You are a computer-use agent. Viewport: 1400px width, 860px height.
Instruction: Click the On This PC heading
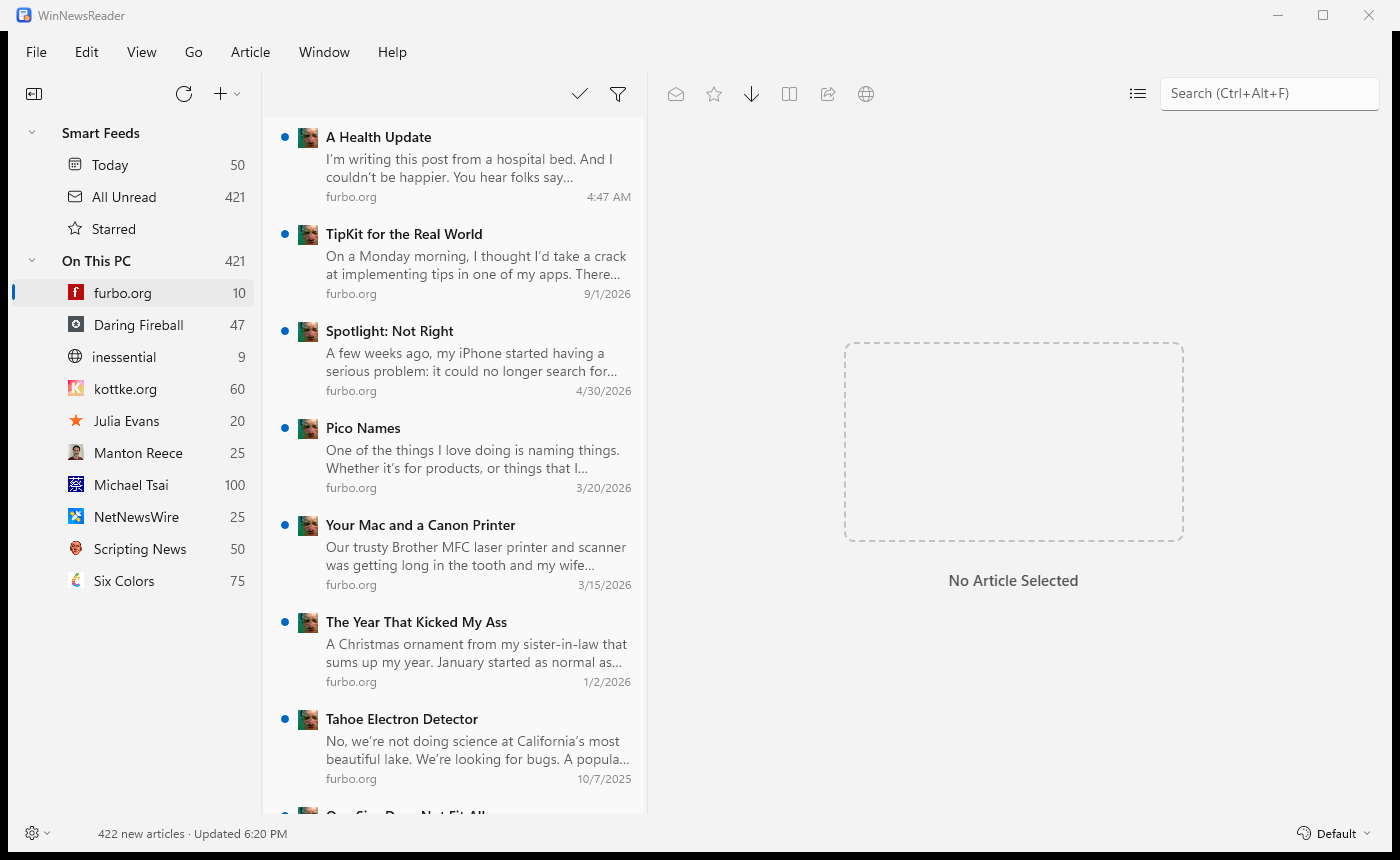point(96,261)
